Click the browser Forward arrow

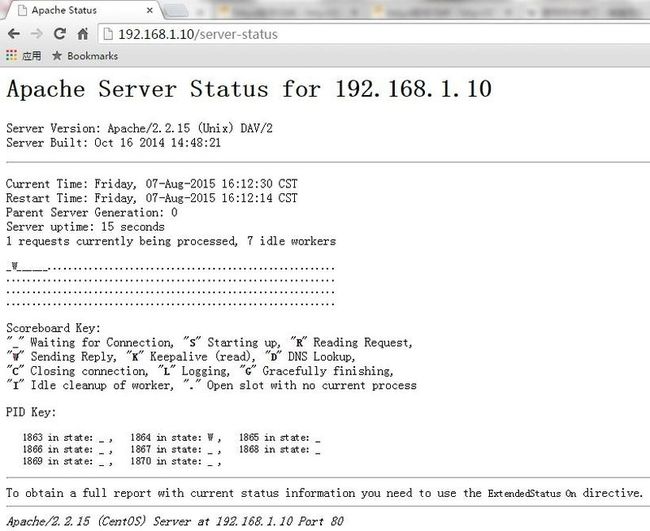coord(36,34)
